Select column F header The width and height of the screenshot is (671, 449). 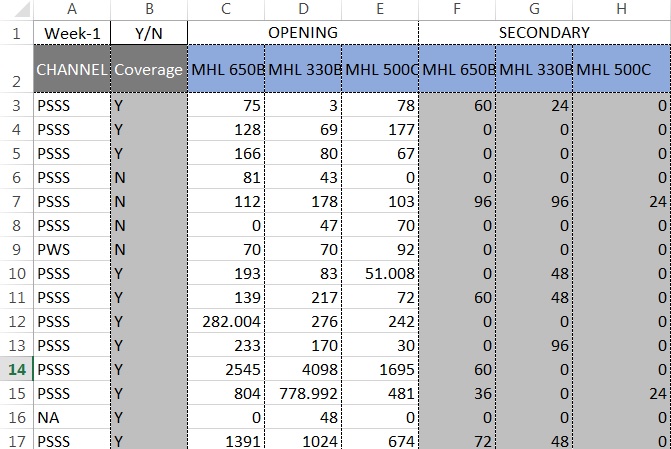point(457,10)
